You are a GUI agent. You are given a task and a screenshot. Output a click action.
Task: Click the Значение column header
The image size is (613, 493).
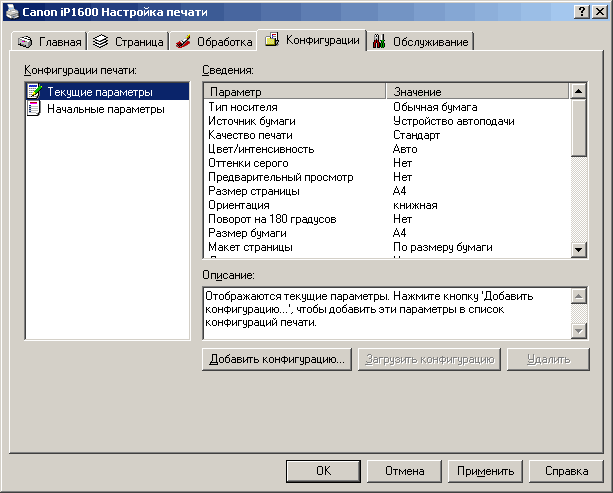pyautogui.click(x=477, y=91)
